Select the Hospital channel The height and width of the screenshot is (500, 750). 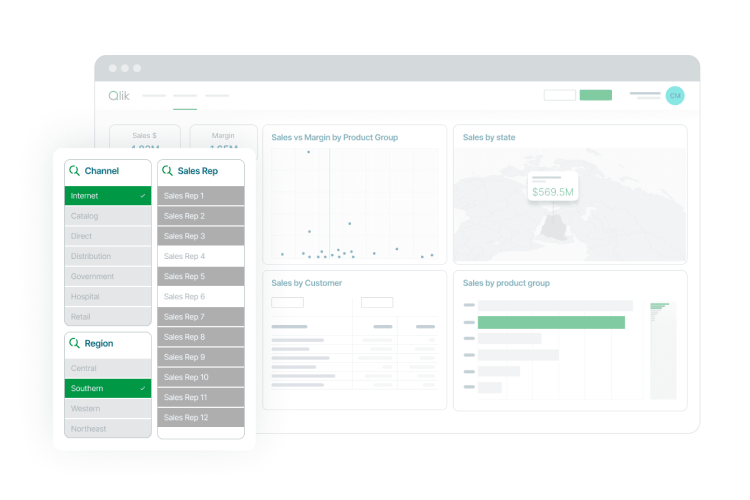click(x=108, y=297)
